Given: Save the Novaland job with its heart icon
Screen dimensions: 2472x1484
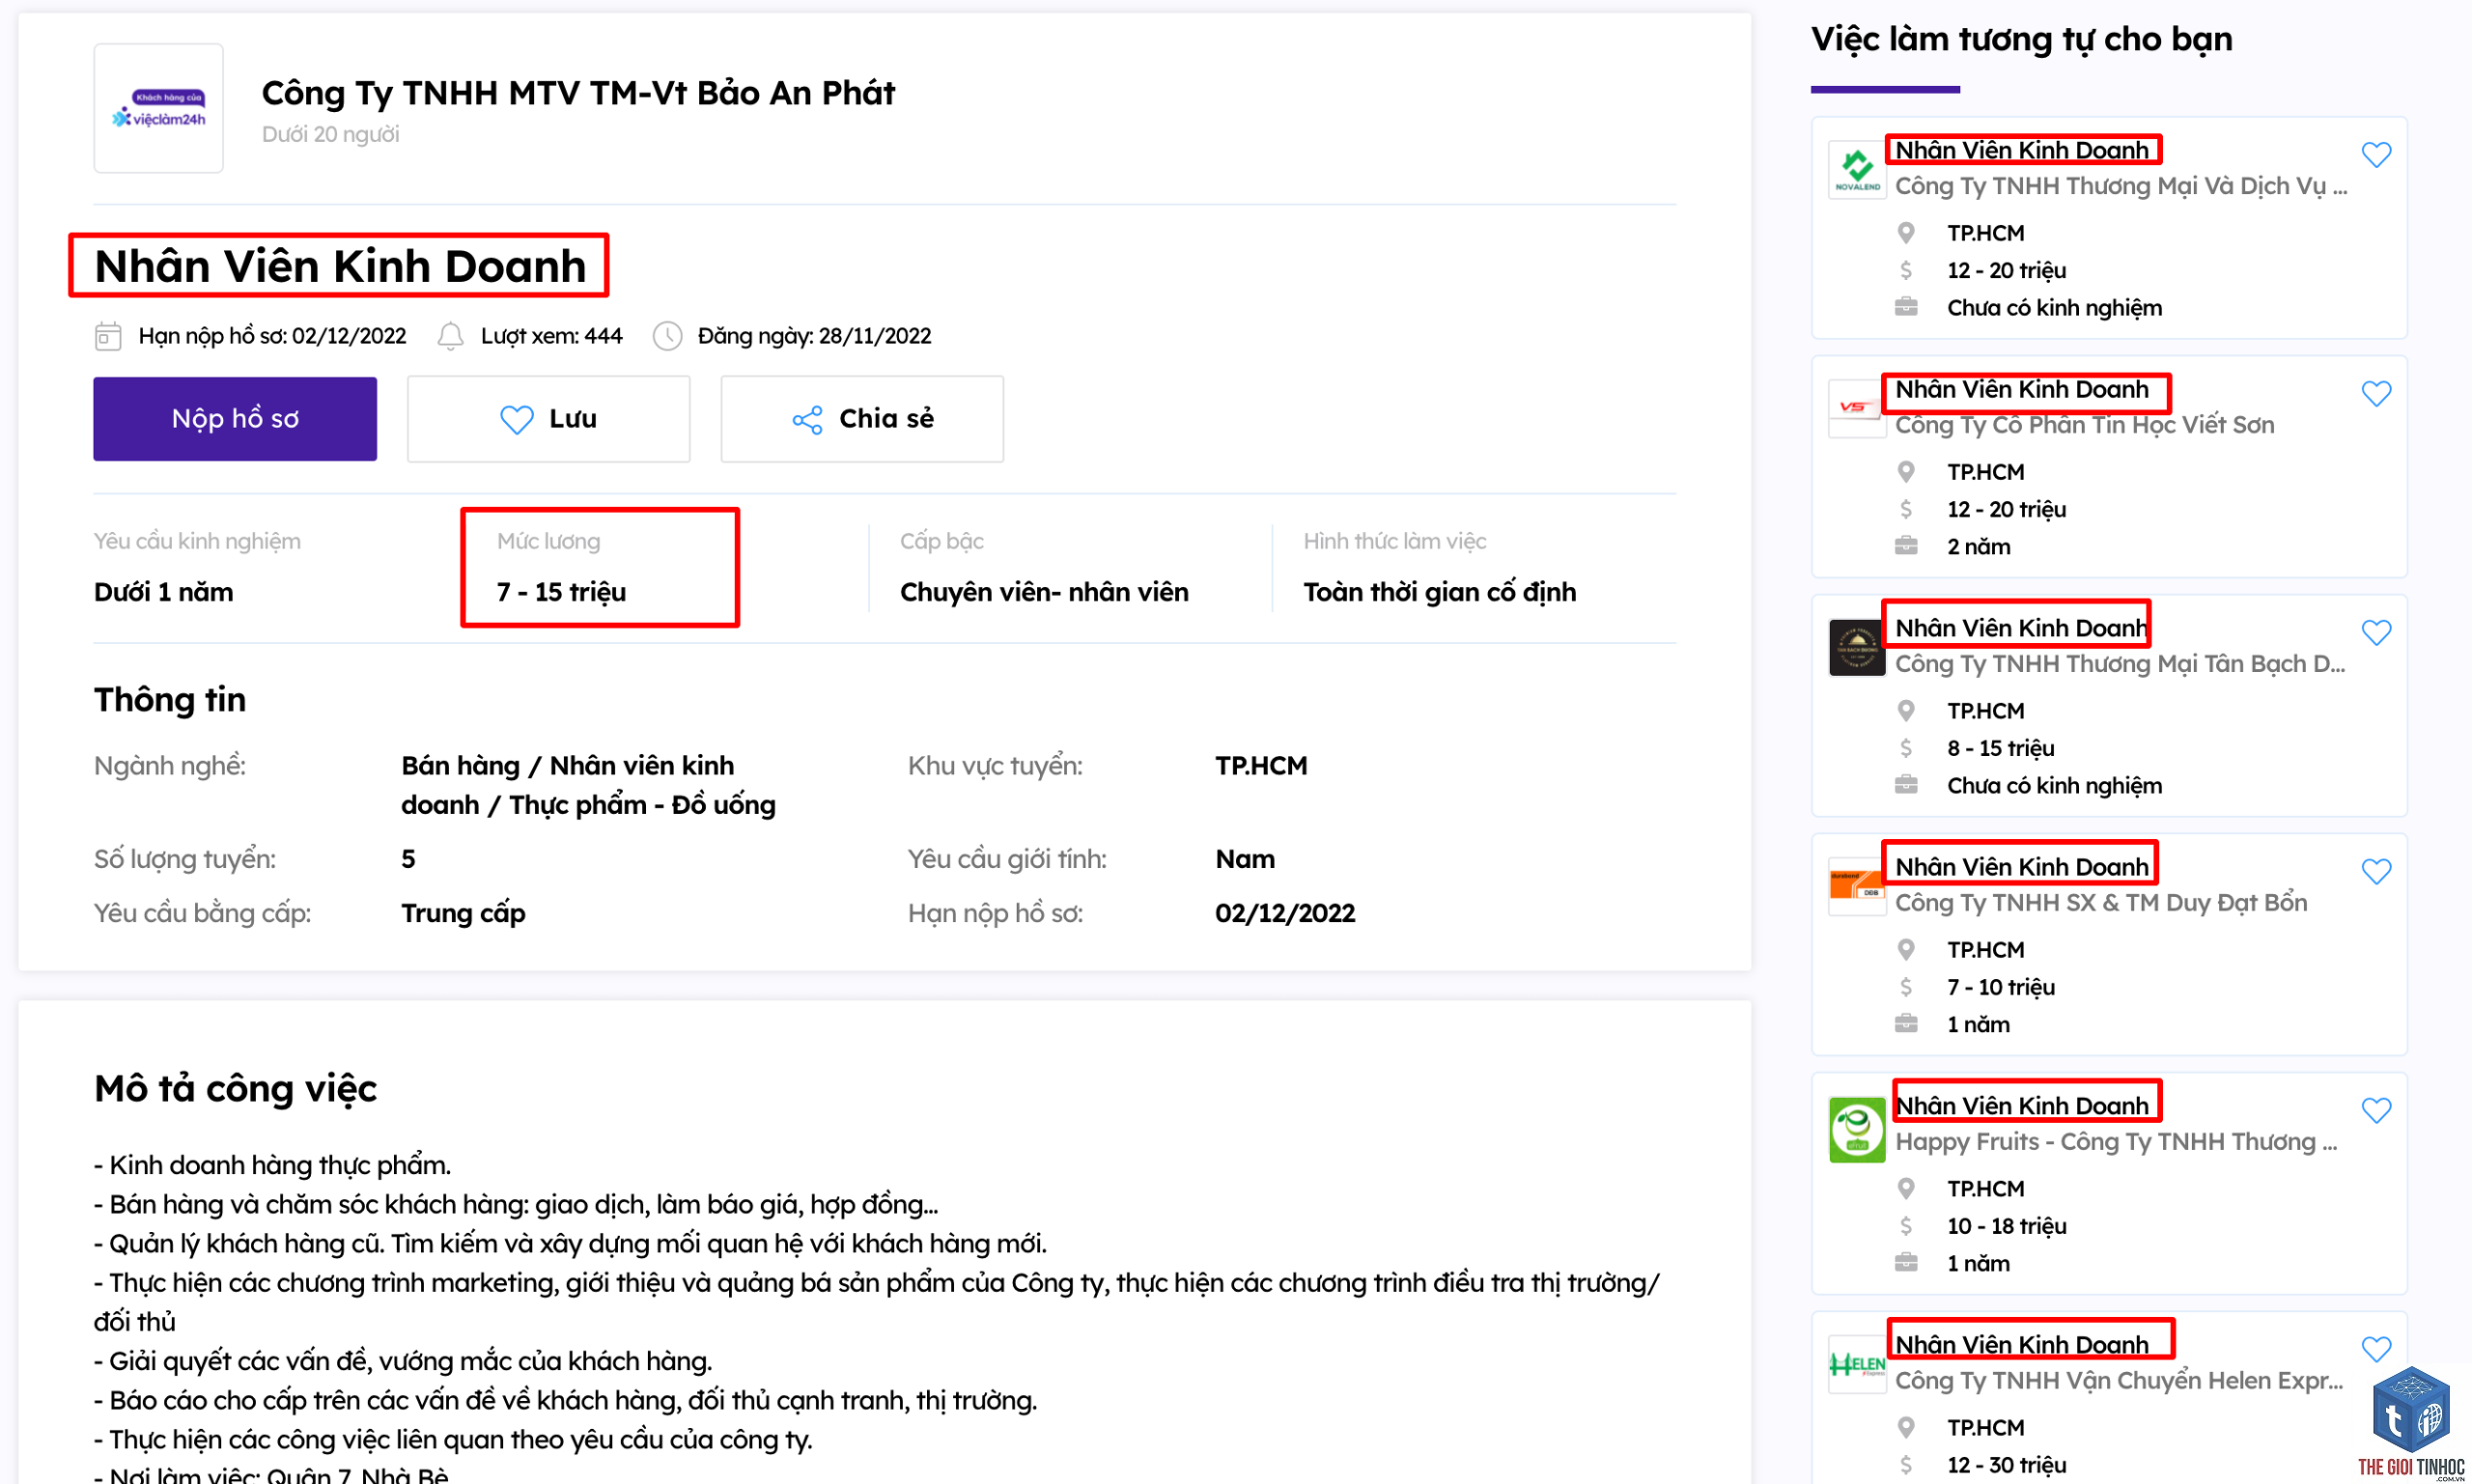Looking at the screenshot, I should coord(2376,155).
